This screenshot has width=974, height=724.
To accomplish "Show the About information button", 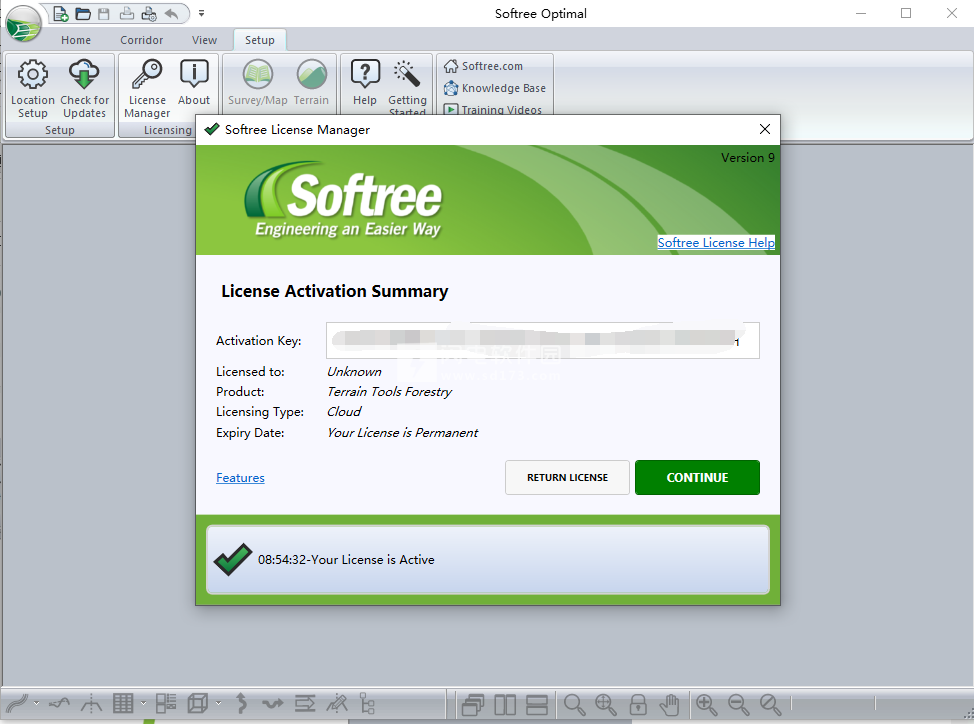I will pyautogui.click(x=194, y=82).
